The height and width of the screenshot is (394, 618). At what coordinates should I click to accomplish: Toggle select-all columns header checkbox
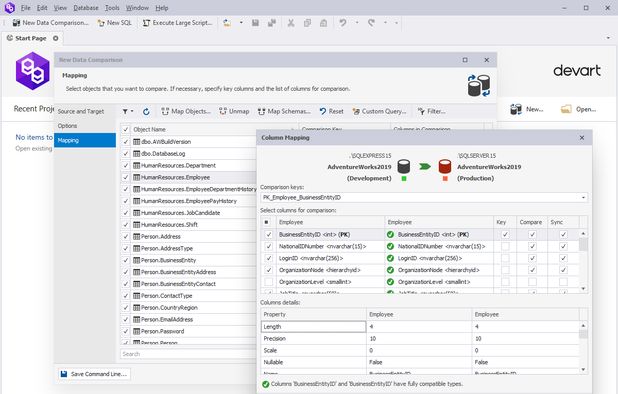267,222
